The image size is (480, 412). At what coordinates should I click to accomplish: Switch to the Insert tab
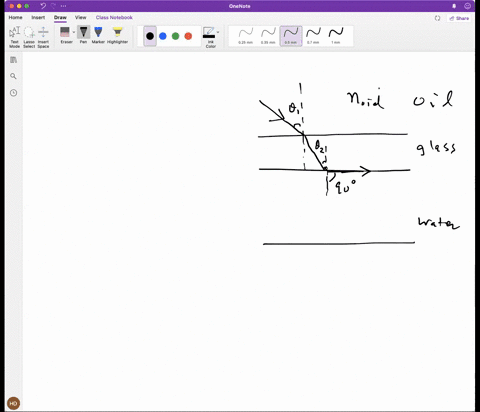point(38,17)
